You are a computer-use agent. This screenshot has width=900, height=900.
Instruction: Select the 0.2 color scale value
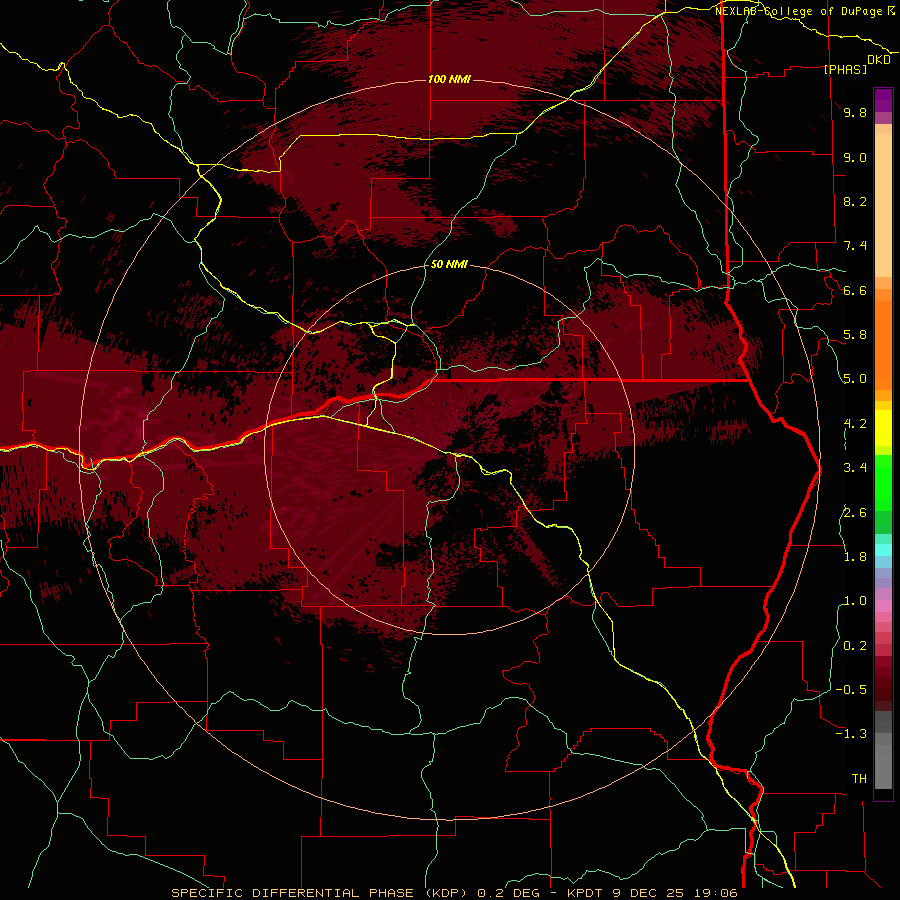click(855, 646)
